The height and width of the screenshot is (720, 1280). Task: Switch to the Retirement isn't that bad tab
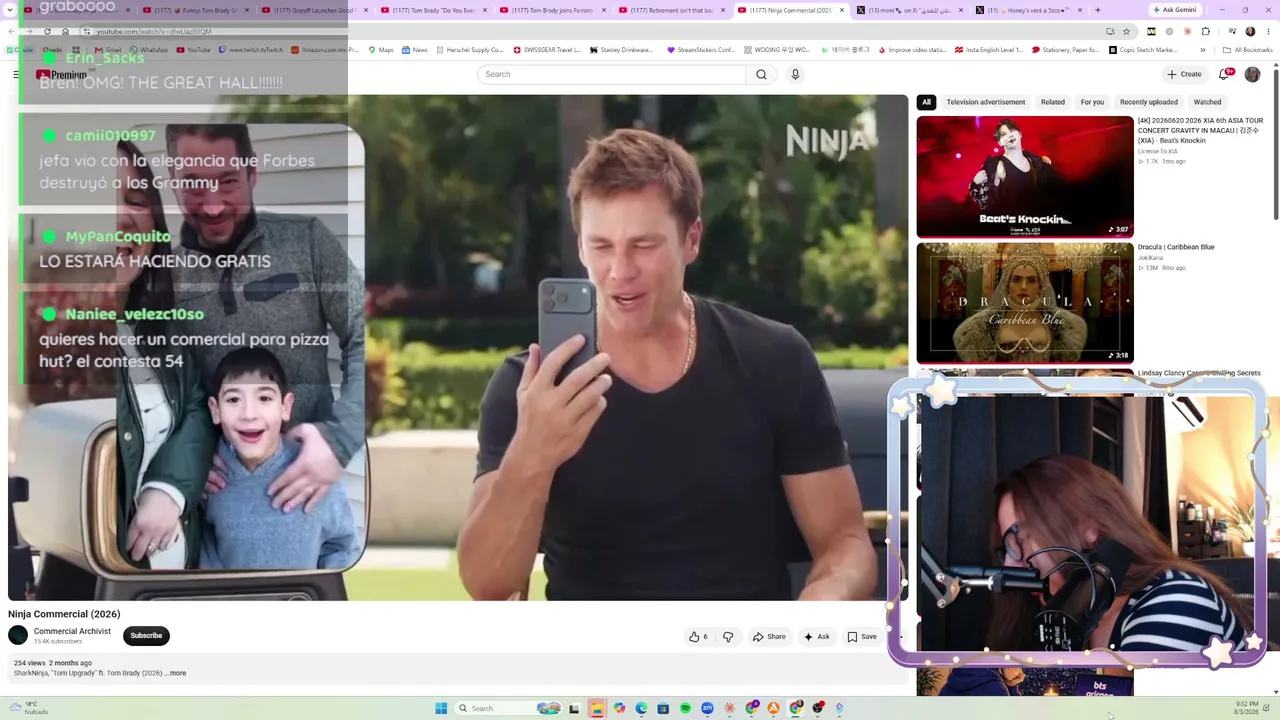671,10
